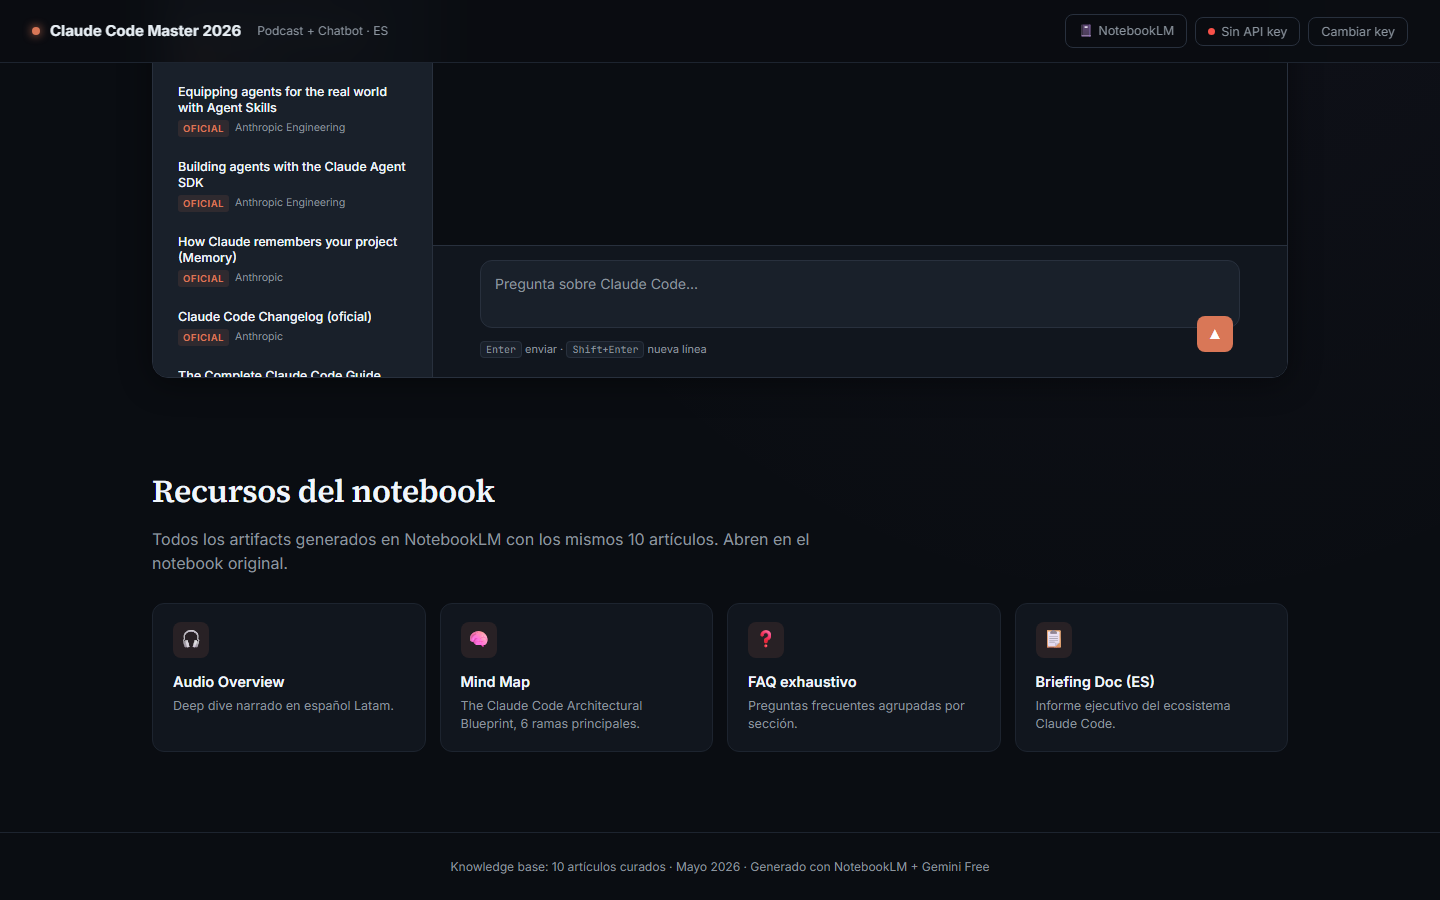
Task: Click the orange send arrow button
Action: [x=1214, y=334]
